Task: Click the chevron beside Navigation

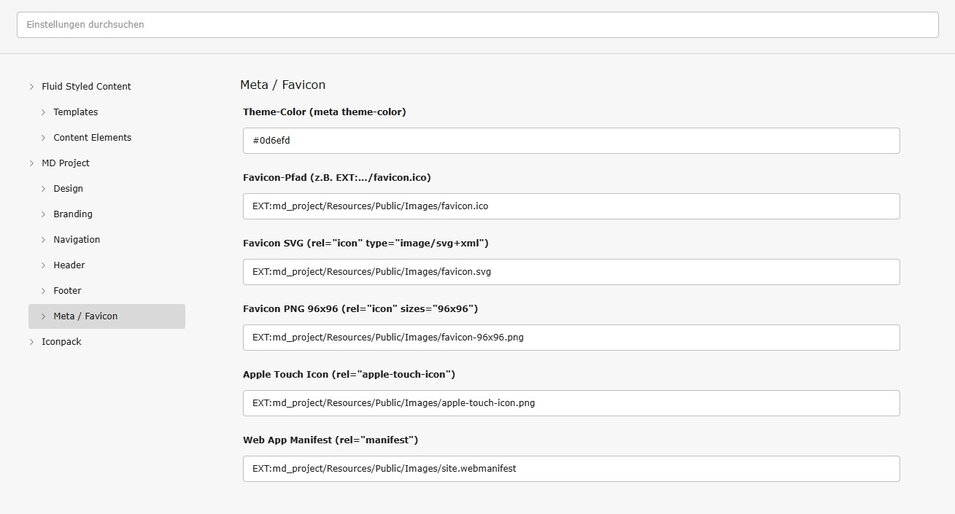Action: click(x=43, y=240)
